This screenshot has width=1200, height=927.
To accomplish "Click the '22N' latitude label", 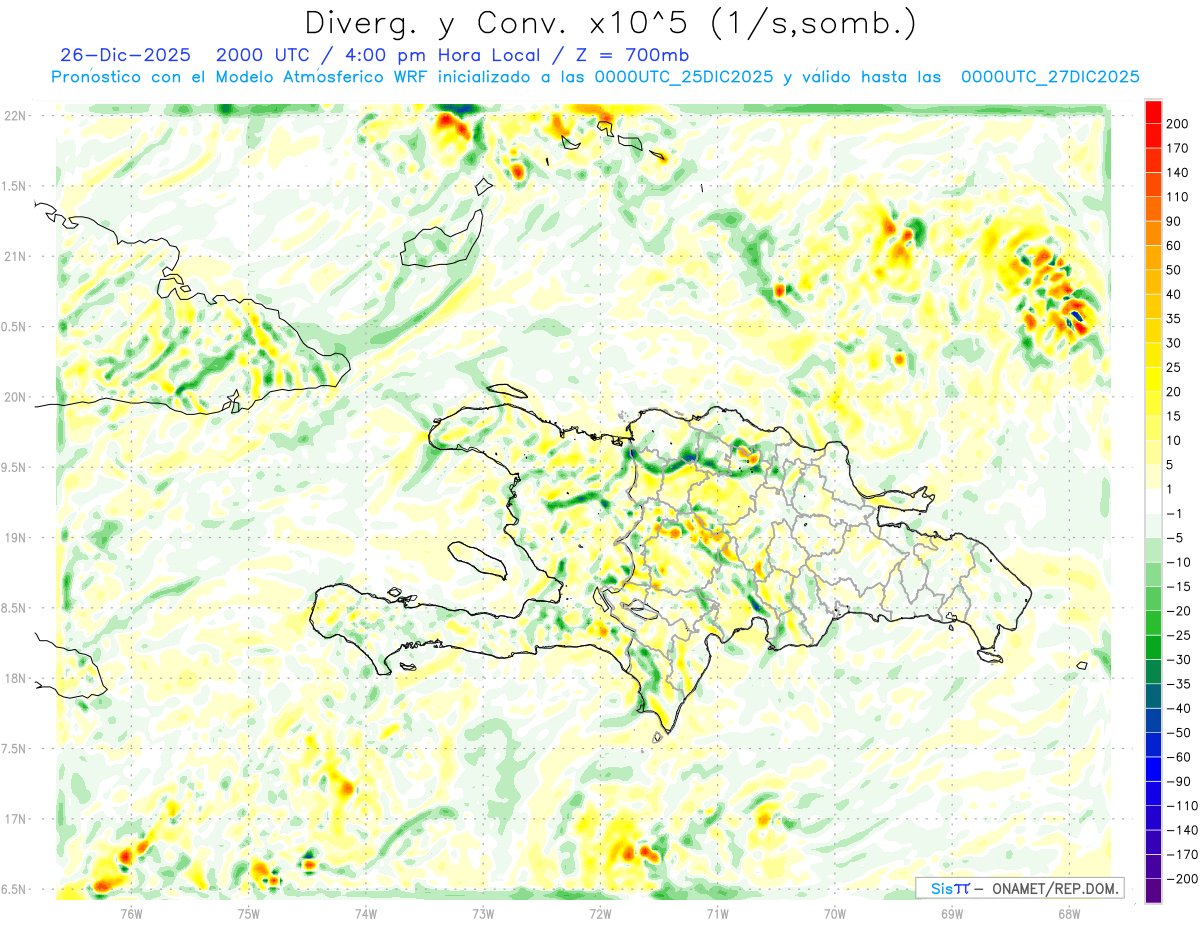I will click(x=15, y=116).
